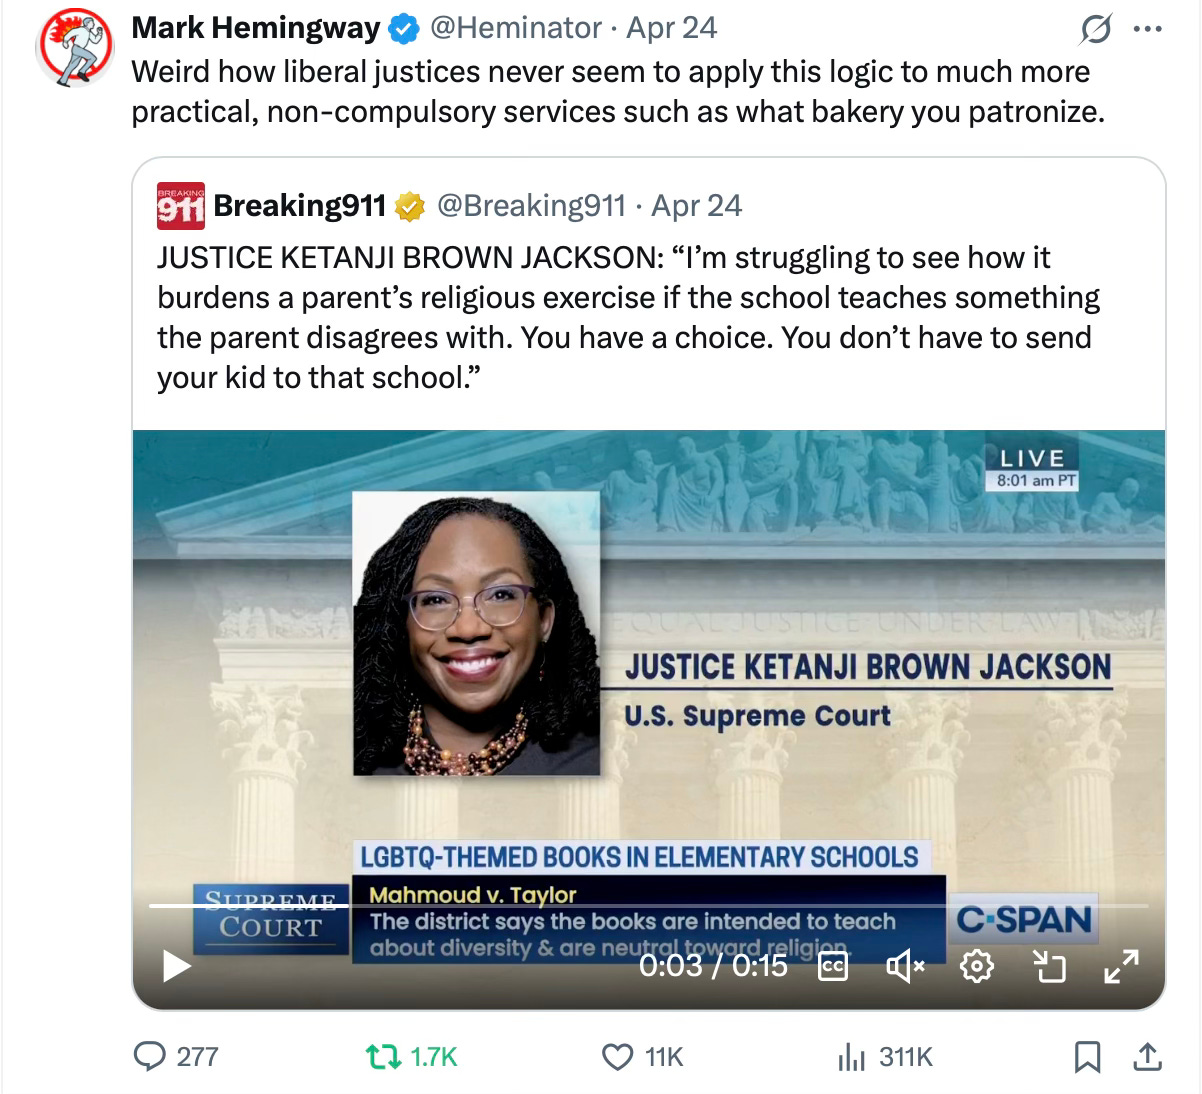
Task: Play the embedded C-SPAN video
Action: (177, 966)
